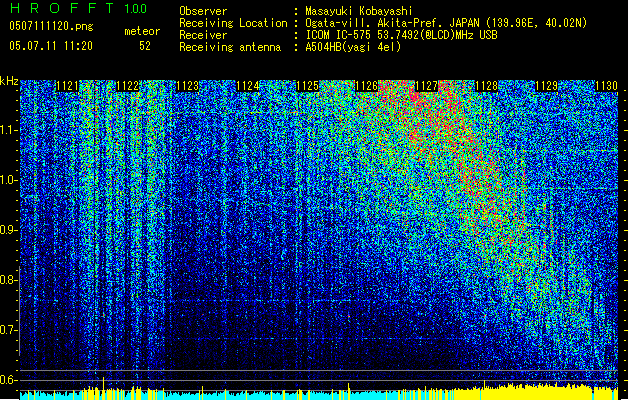629x400 pixels.
Task: Click the 1128 time marker
Action: click(486, 86)
